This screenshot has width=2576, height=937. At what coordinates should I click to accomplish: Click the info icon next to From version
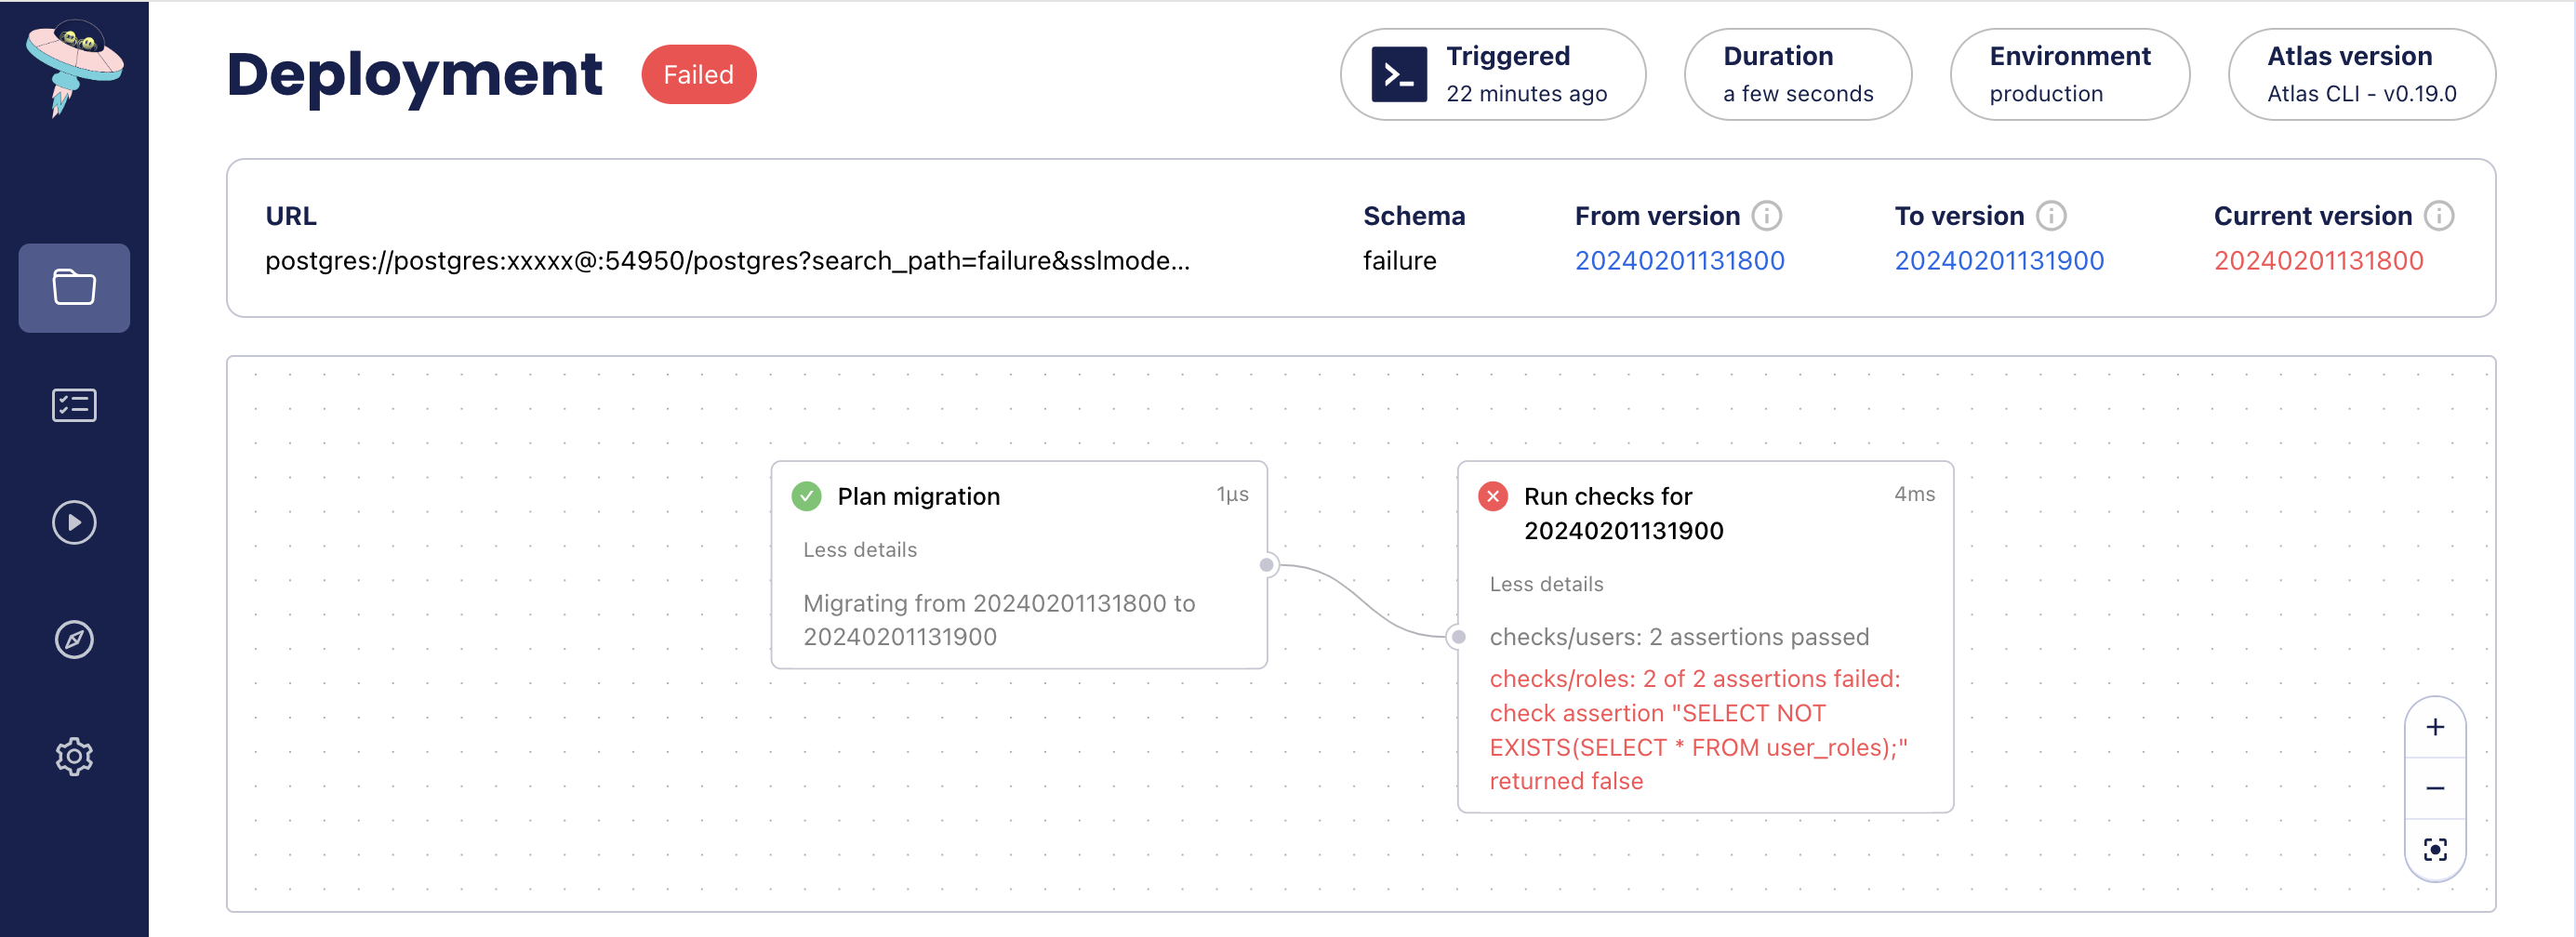click(x=1766, y=215)
